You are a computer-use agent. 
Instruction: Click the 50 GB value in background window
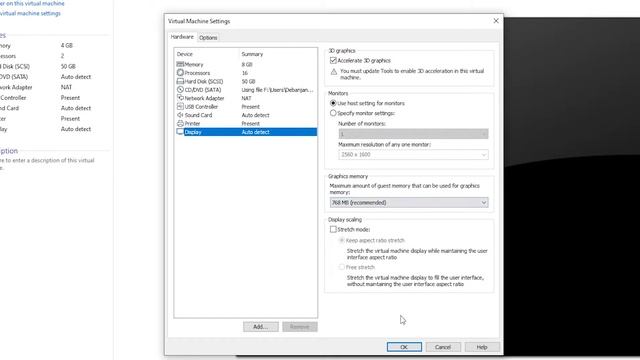coord(68,66)
